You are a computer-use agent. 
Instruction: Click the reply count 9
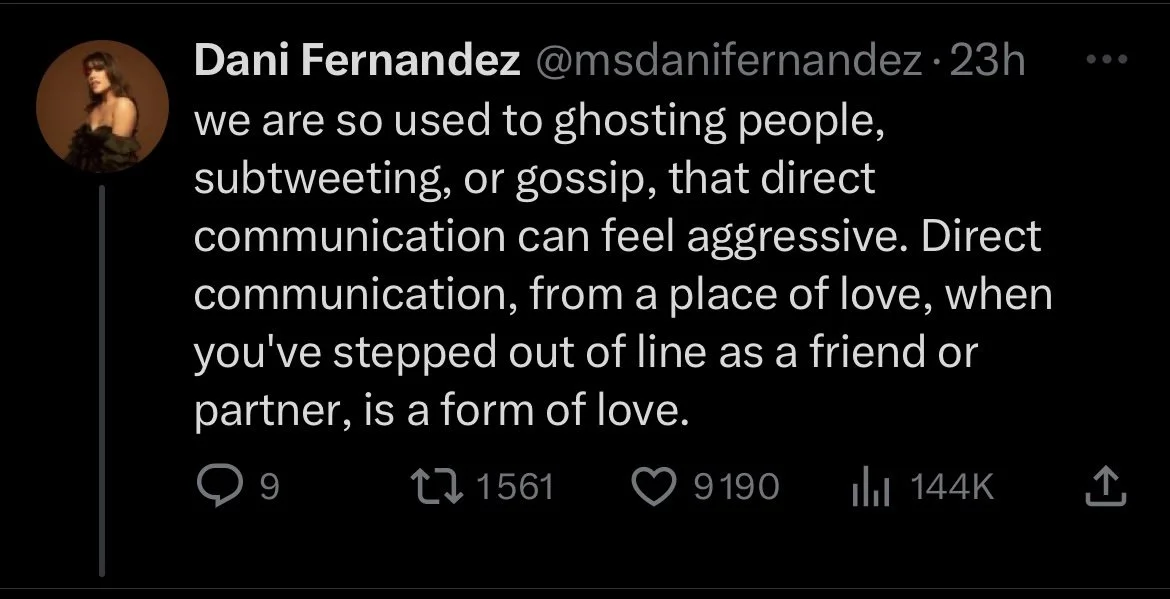(x=270, y=487)
